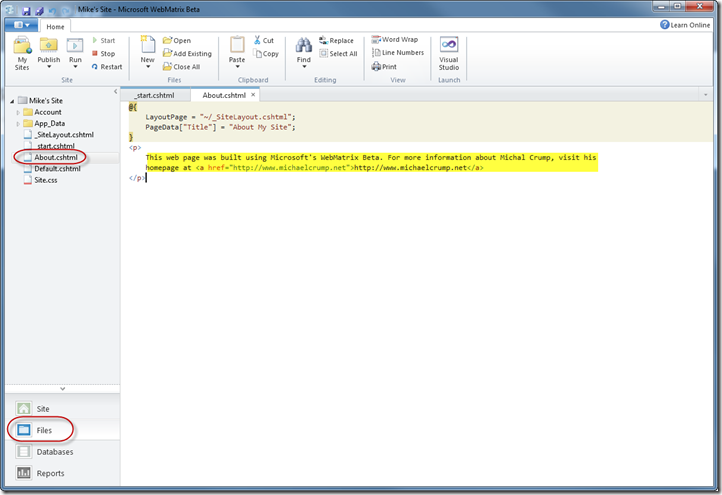The height and width of the screenshot is (495, 722).
Task: Open Learn Online help
Action: click(685, 25)
